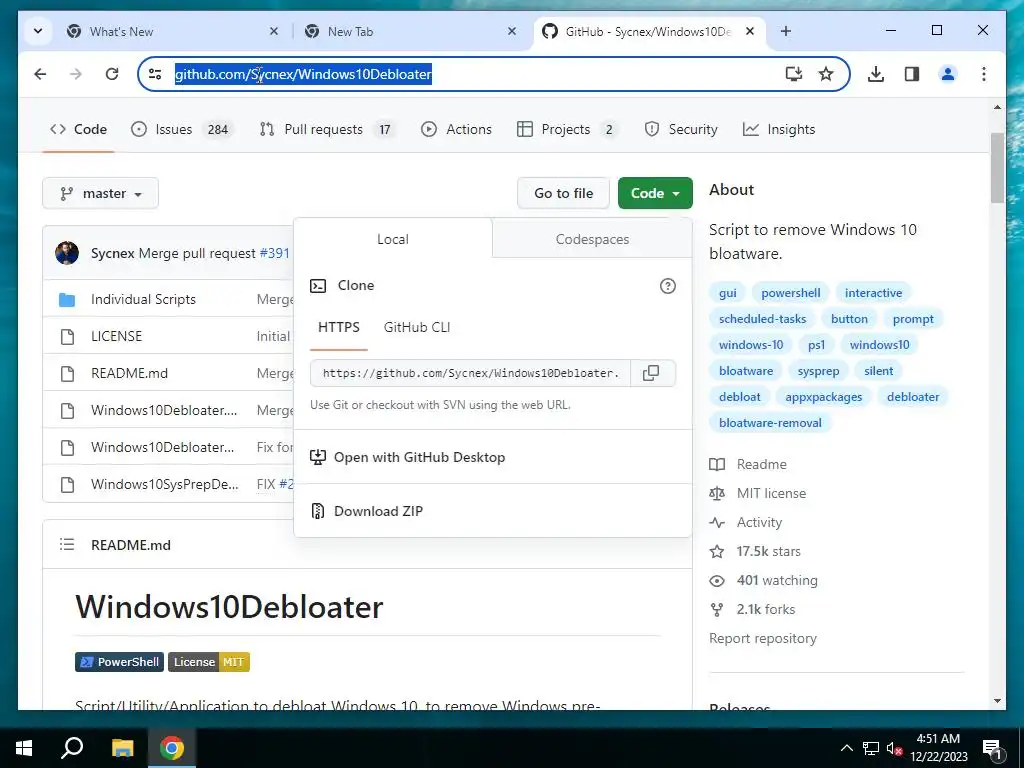The width and height of the screenshot is (1024, 768).
Task: Open the 17.5k stars link
Action: click(755, 551)
